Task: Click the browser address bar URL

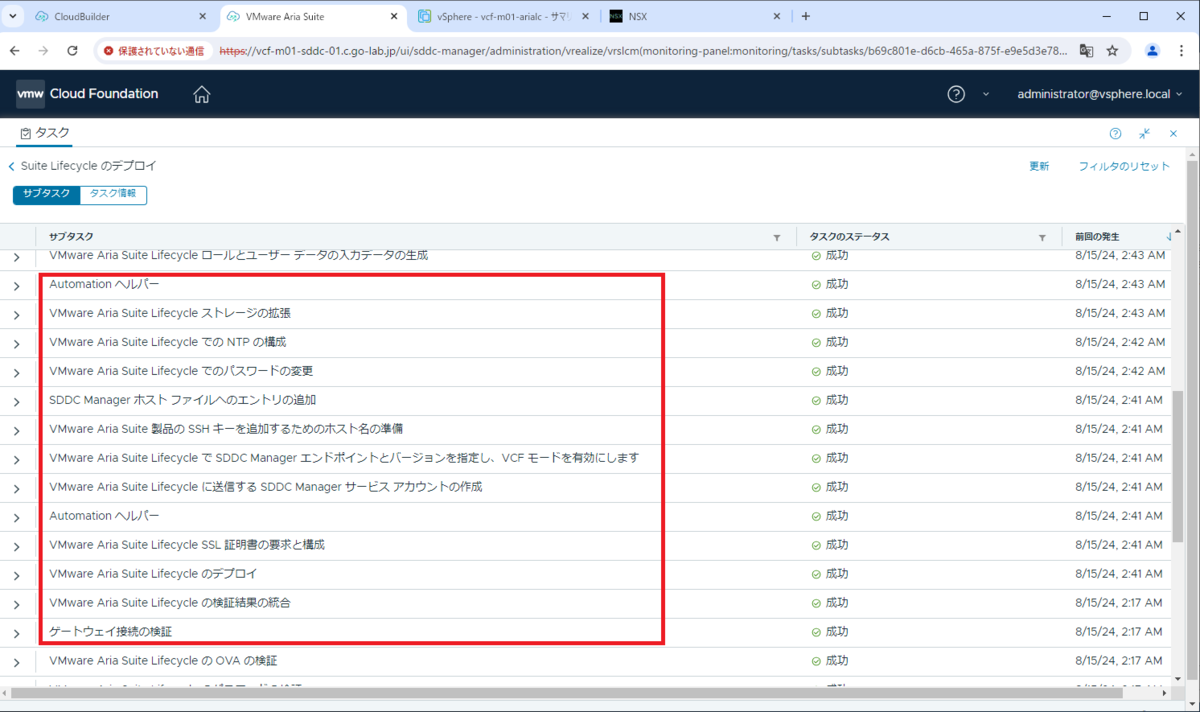Action: pyautogui.click(x=645, y=50)
